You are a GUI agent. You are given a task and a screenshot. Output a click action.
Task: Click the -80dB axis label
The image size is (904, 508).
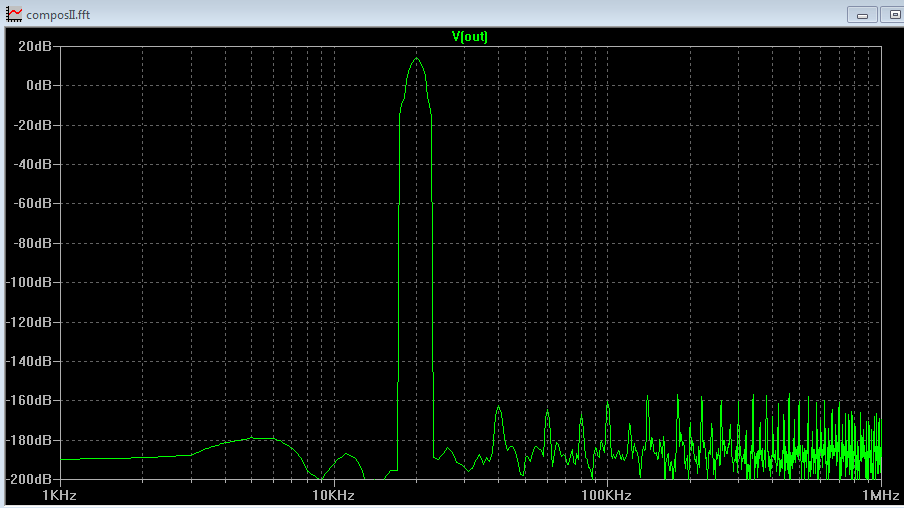pyautogui.click(x=32, y=243)
